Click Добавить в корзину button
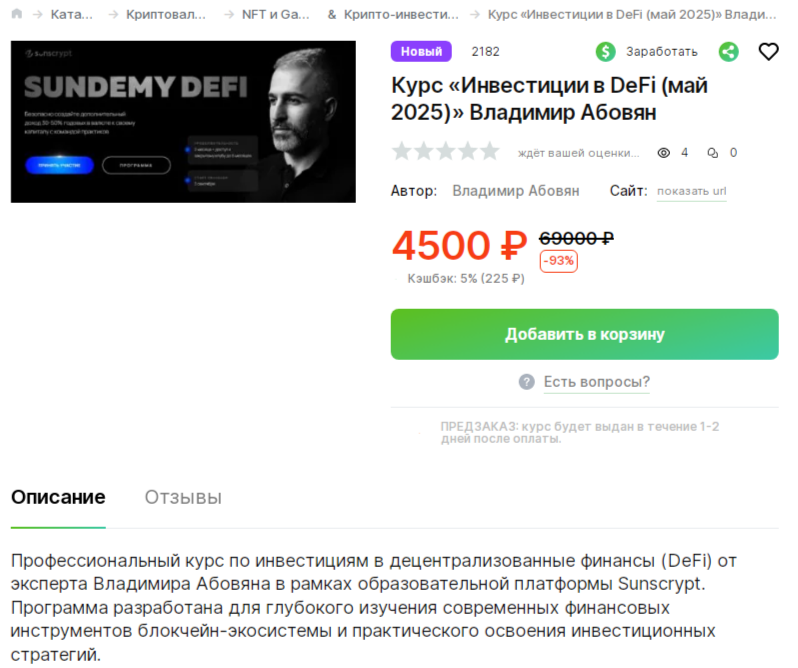The height and width of the screenshot is (668, 798). [x=584, y=334]
